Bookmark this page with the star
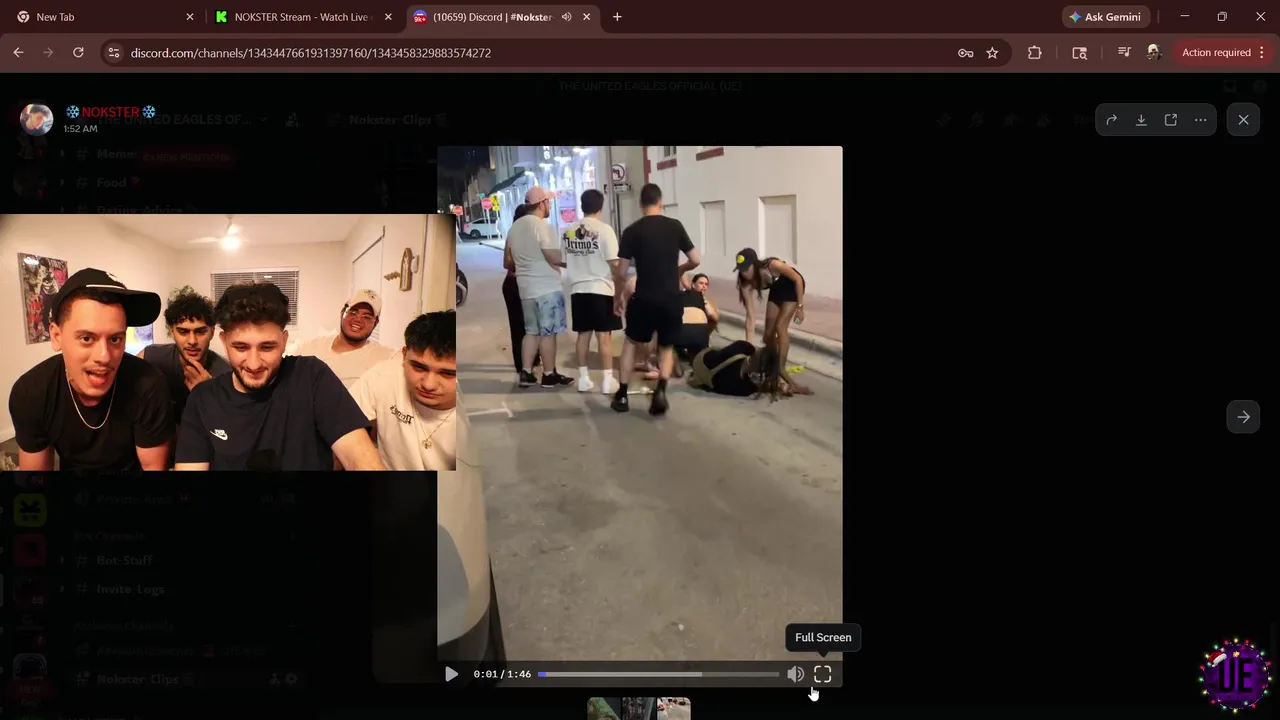 [992, 53]
